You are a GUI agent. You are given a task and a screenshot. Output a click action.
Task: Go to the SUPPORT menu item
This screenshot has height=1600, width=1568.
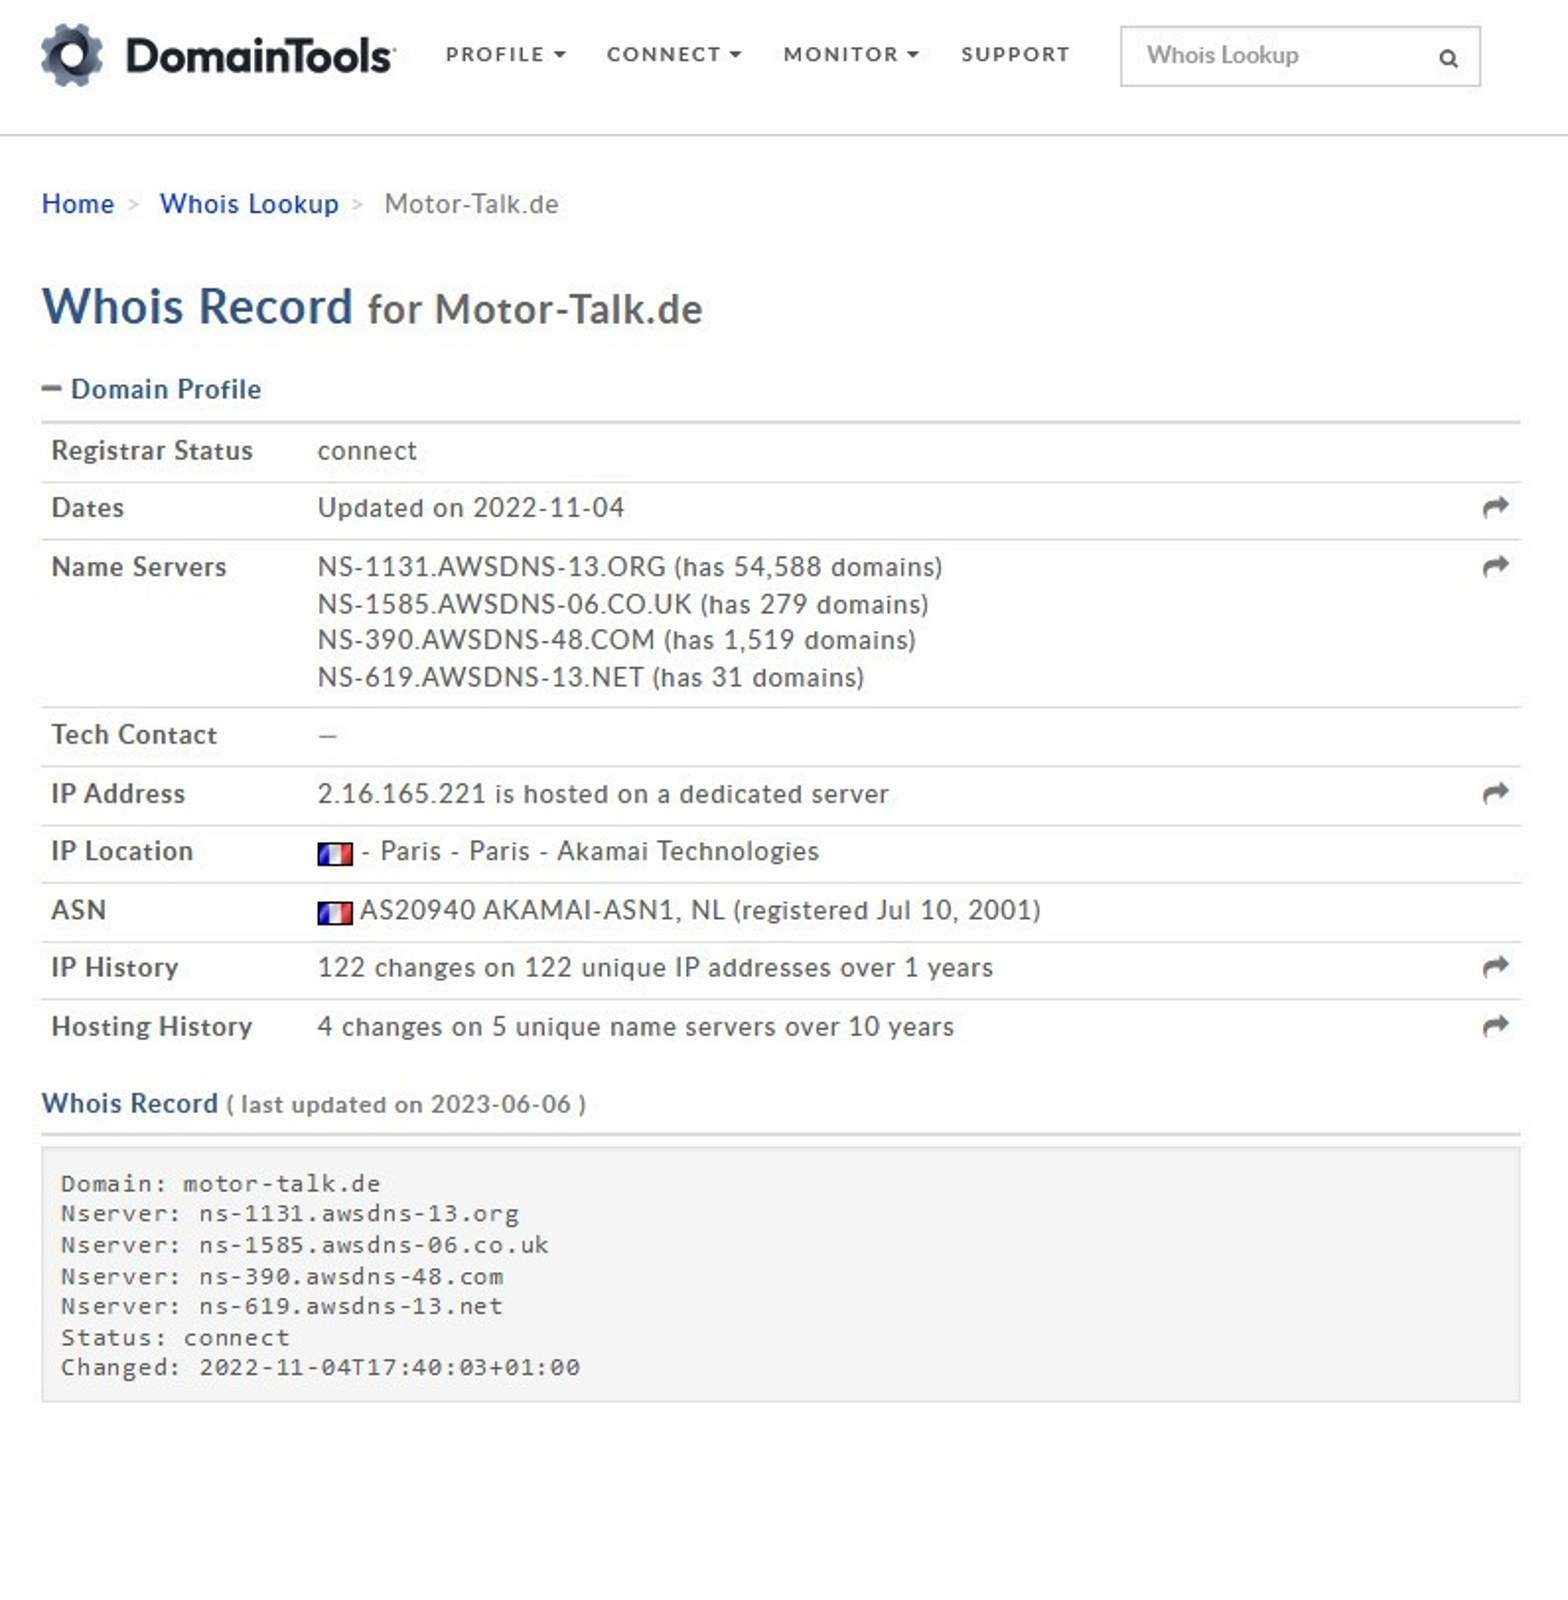(1014, 55)
